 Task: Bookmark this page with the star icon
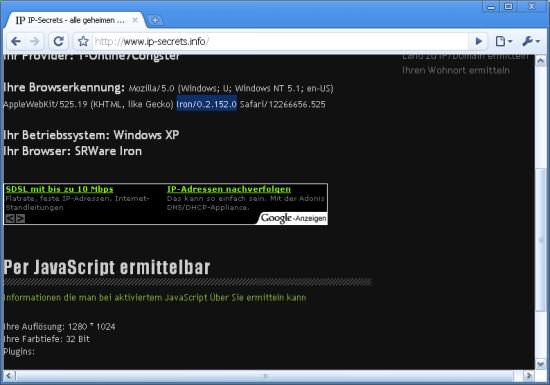(83, 41)
